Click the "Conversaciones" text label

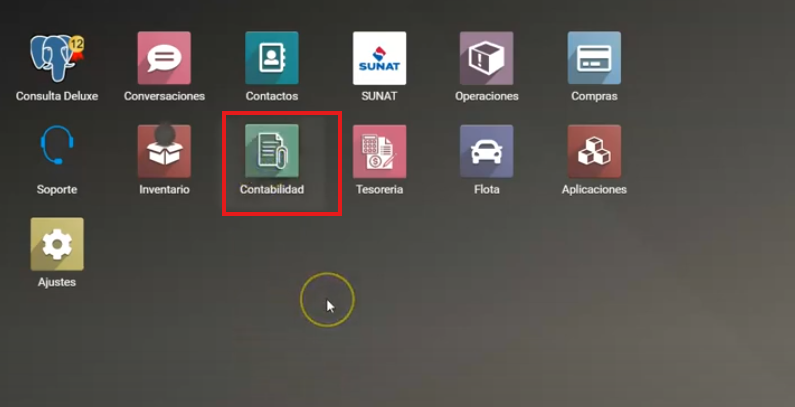tap(164, 97)
